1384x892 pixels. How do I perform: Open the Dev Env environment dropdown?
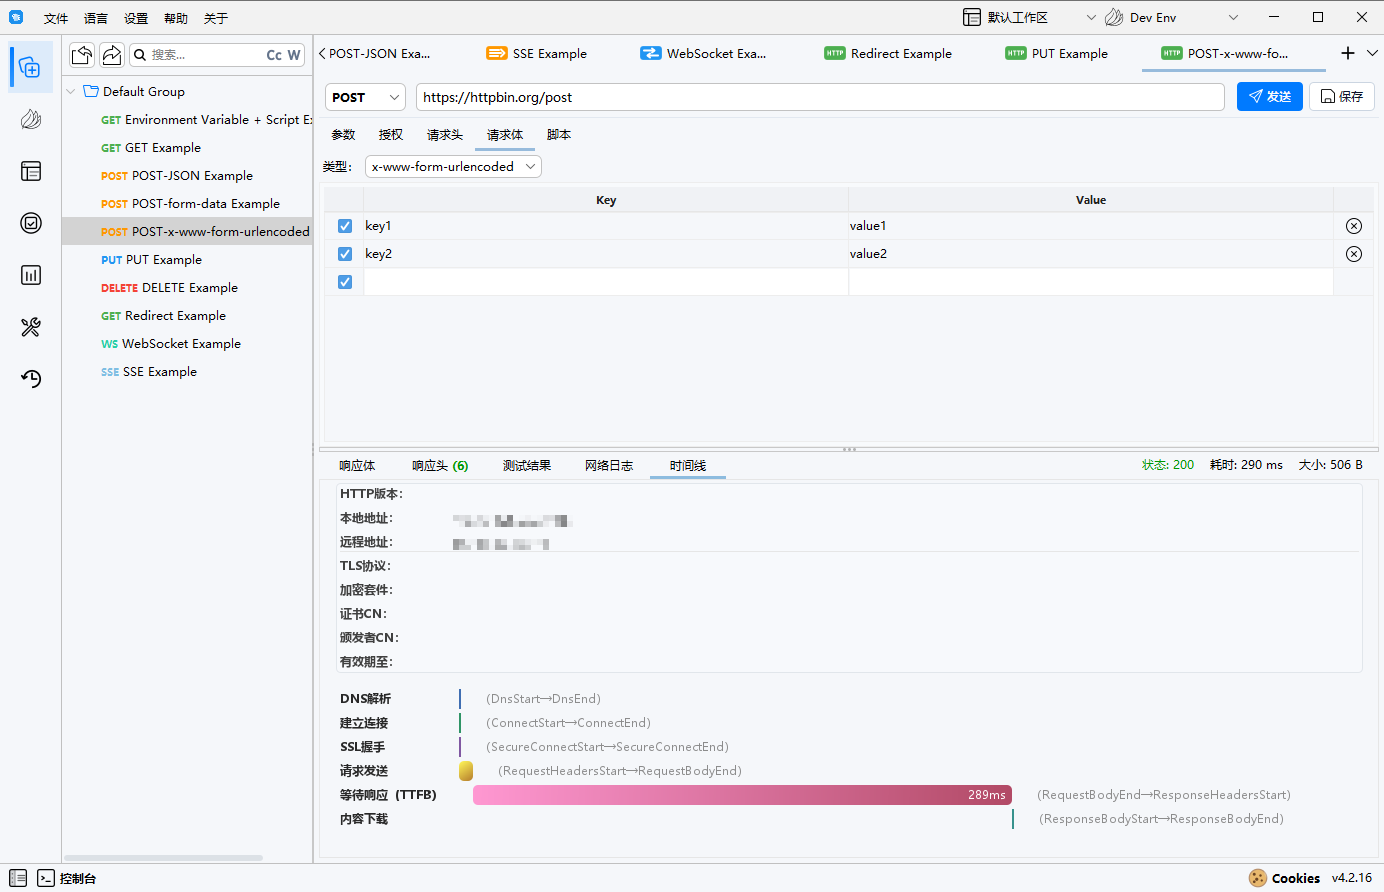pos(1170,18)
